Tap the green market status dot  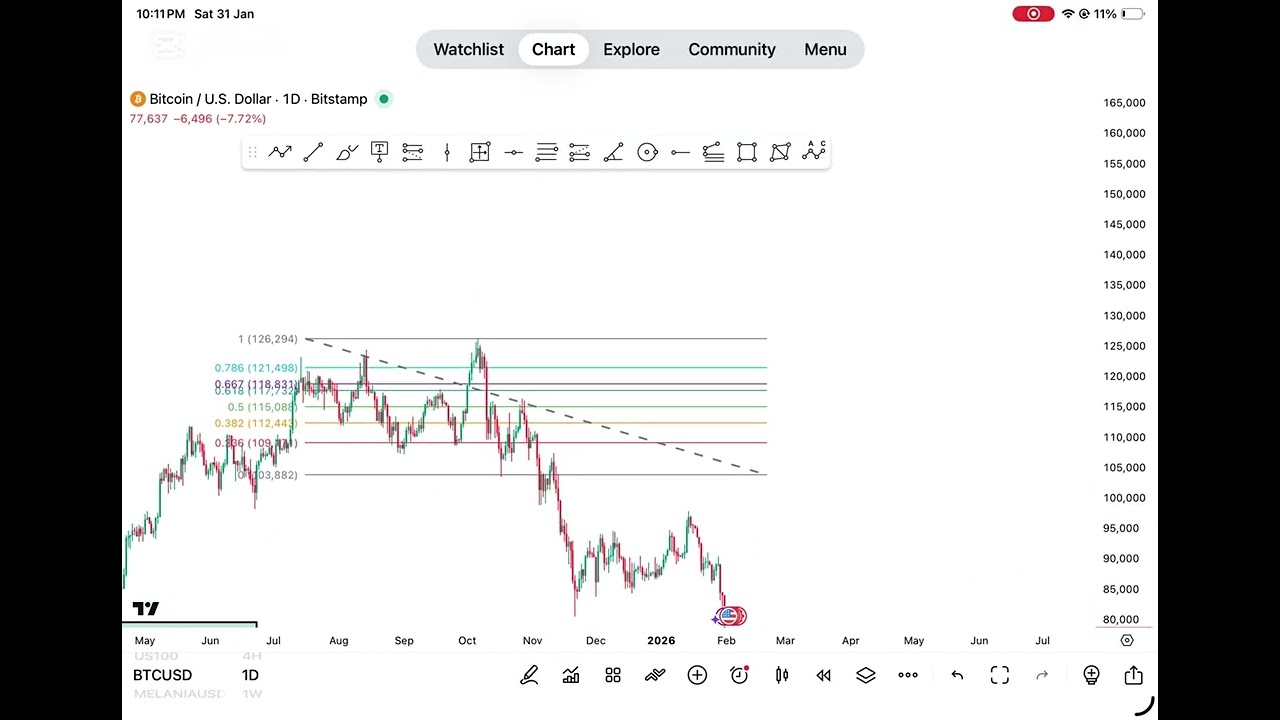(x=384, y=99)
